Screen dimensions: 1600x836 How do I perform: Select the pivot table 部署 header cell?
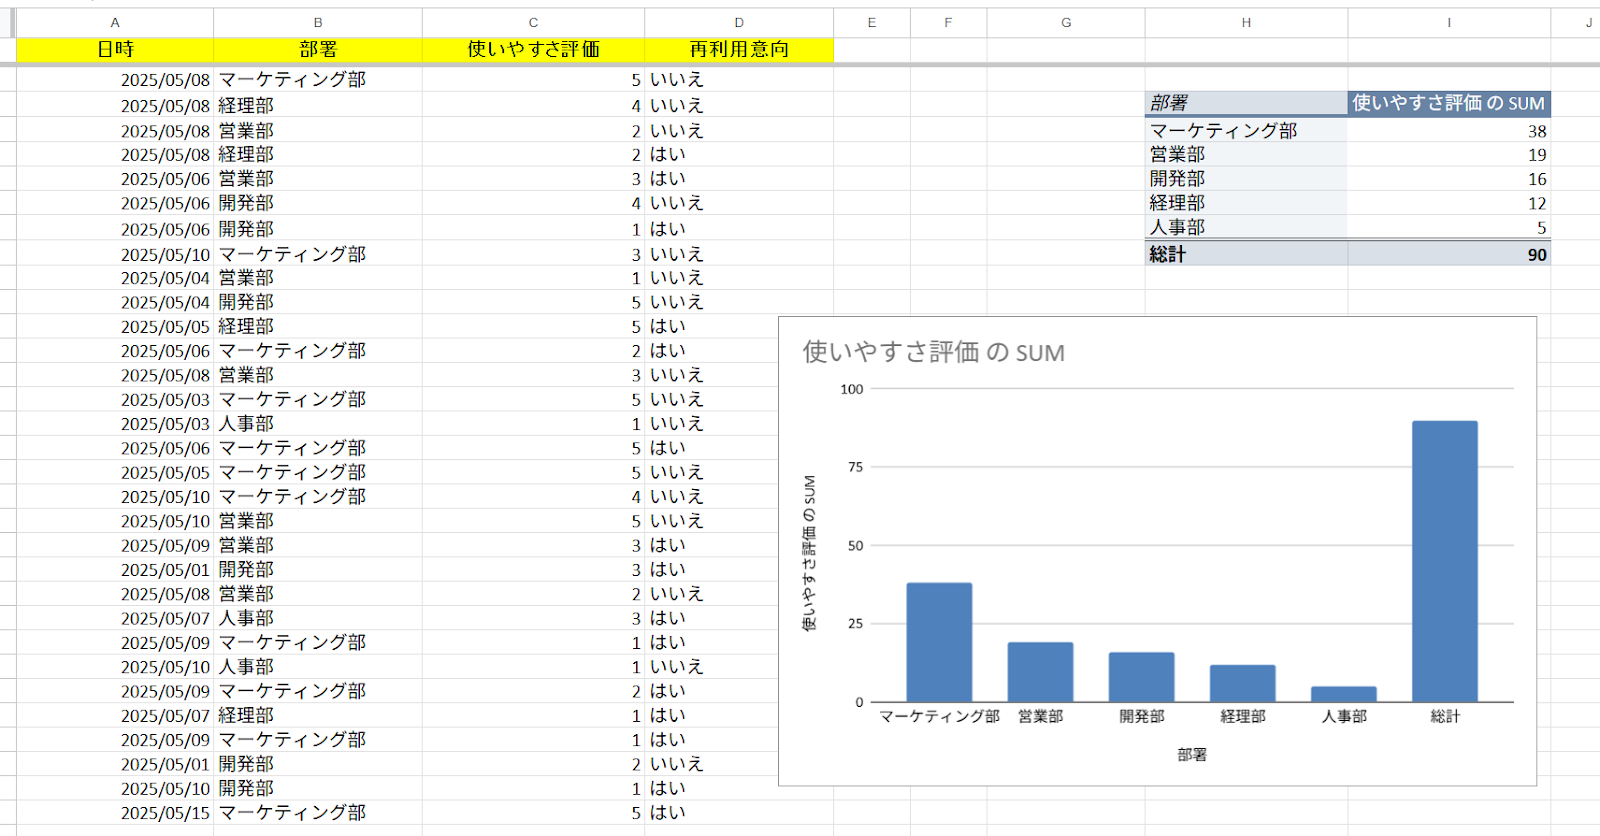coord(1245,103)
